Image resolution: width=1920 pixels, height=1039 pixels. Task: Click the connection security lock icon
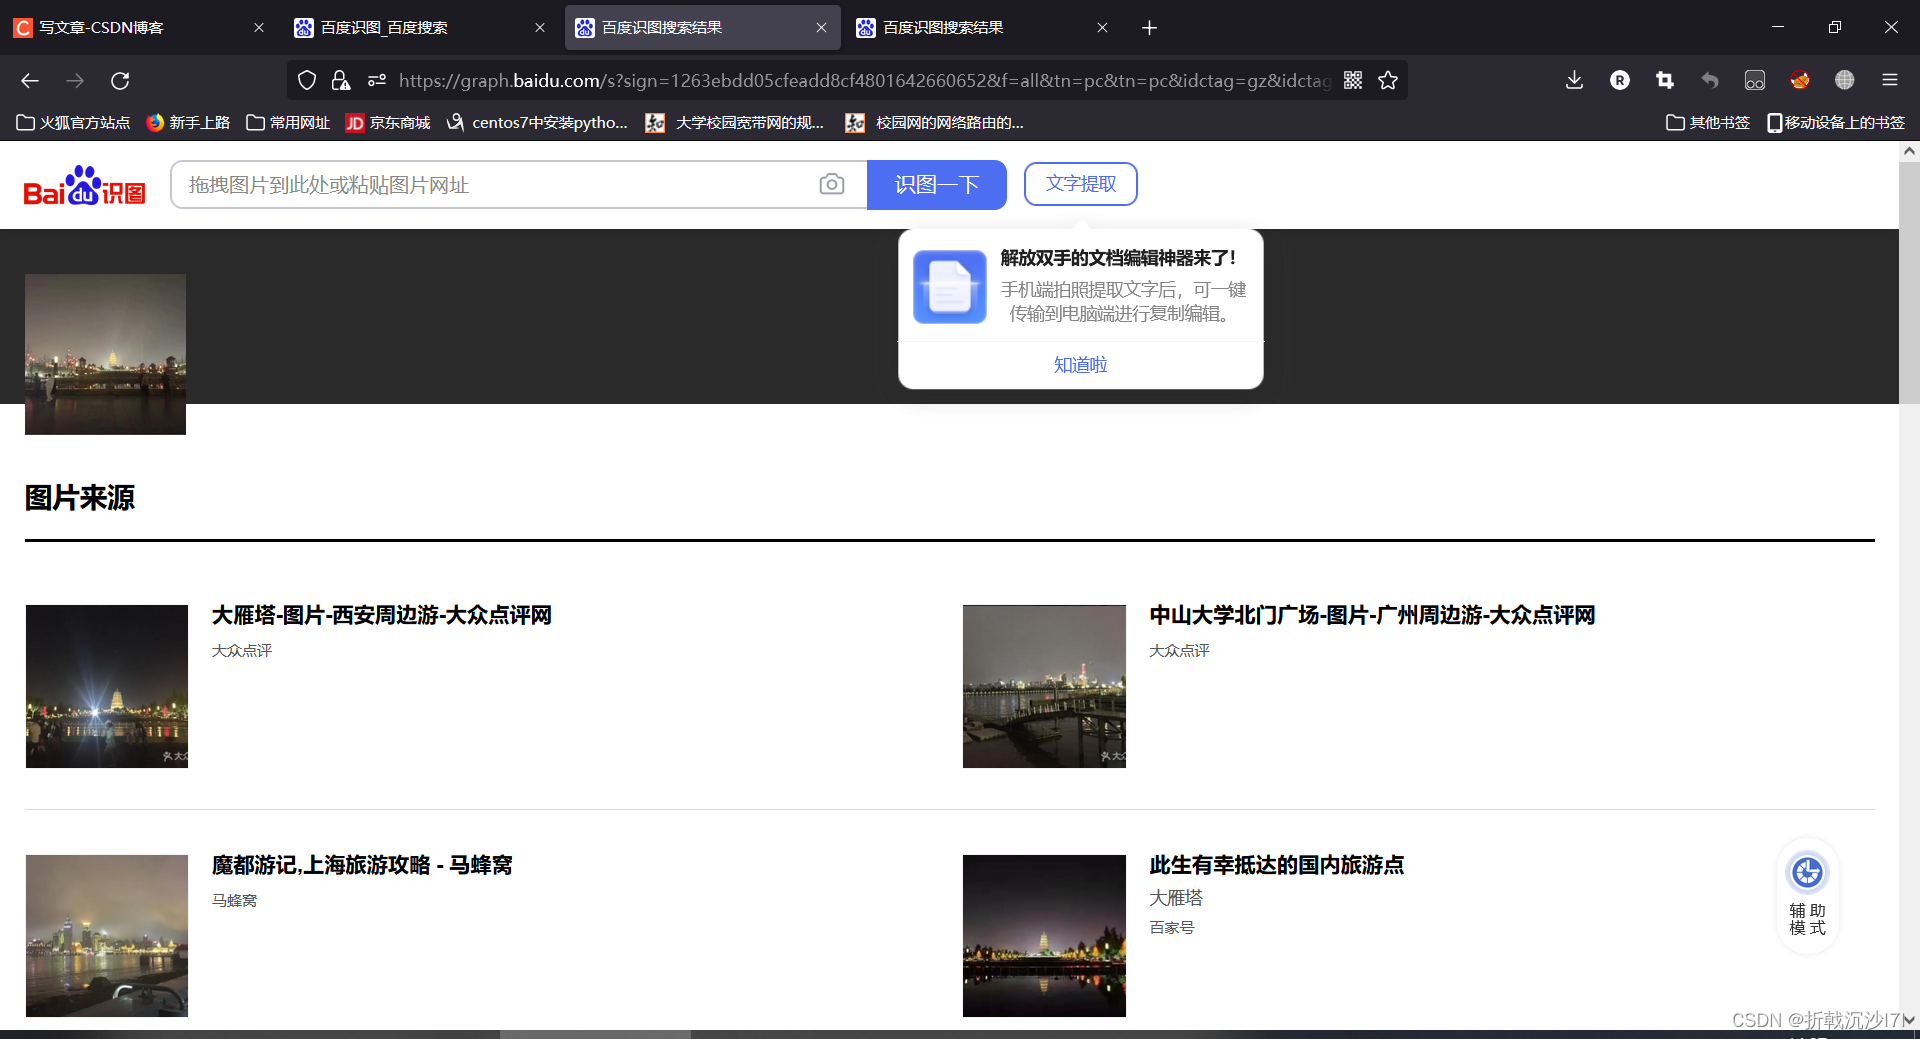[341, 80]
